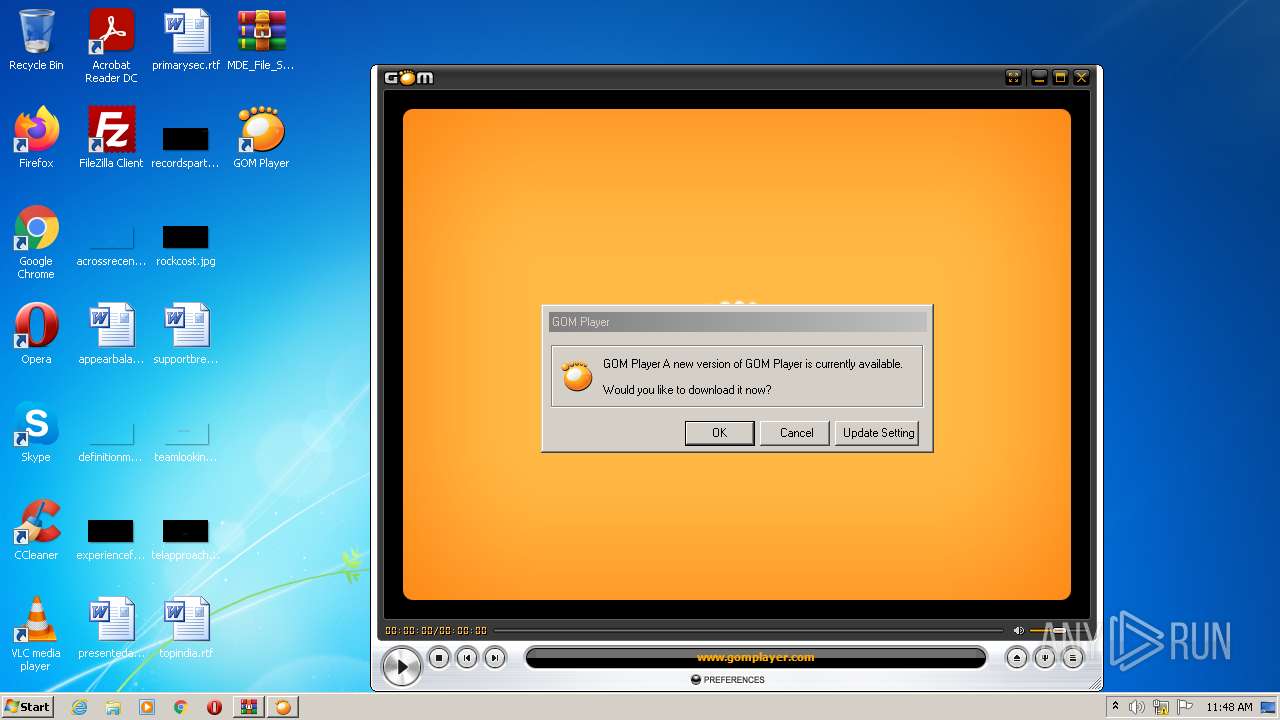Open the GOM logo menu
The height and width of the screenshot is (720, 1280).
(410, 78)
